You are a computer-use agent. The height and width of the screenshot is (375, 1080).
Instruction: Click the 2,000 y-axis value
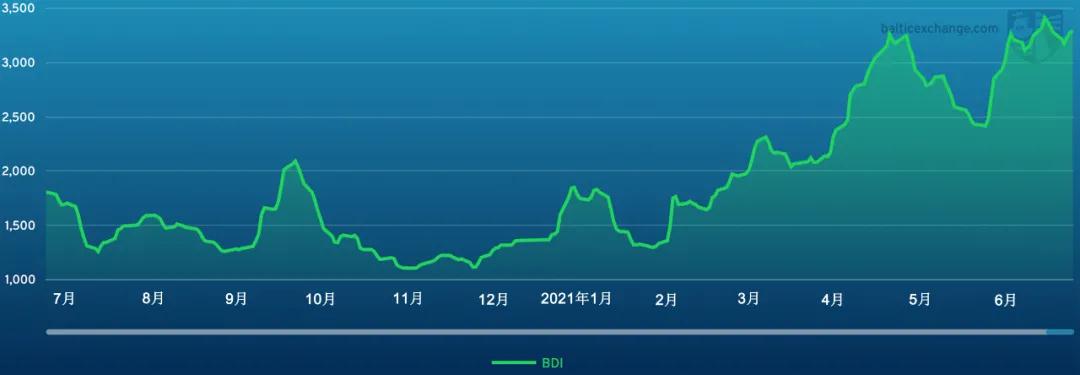point(19,171)
